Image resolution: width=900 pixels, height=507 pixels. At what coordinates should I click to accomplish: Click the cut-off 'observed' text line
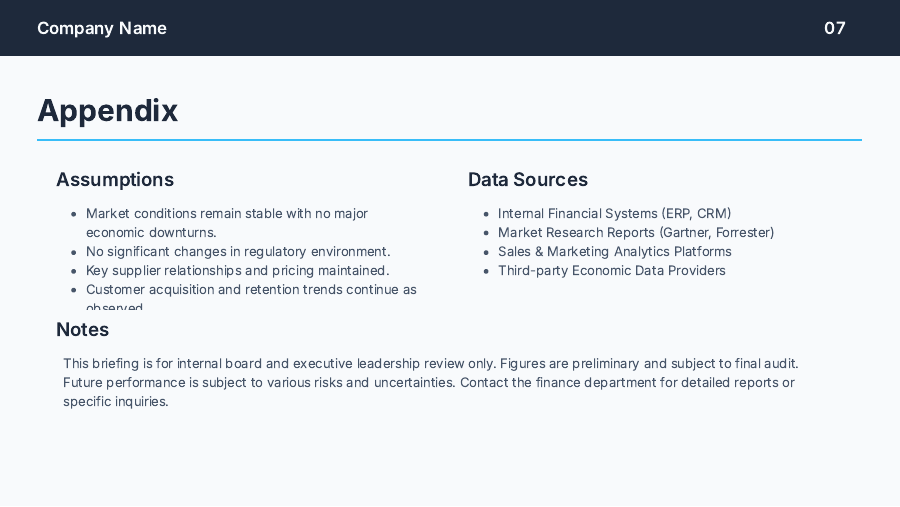coord(115,307)
